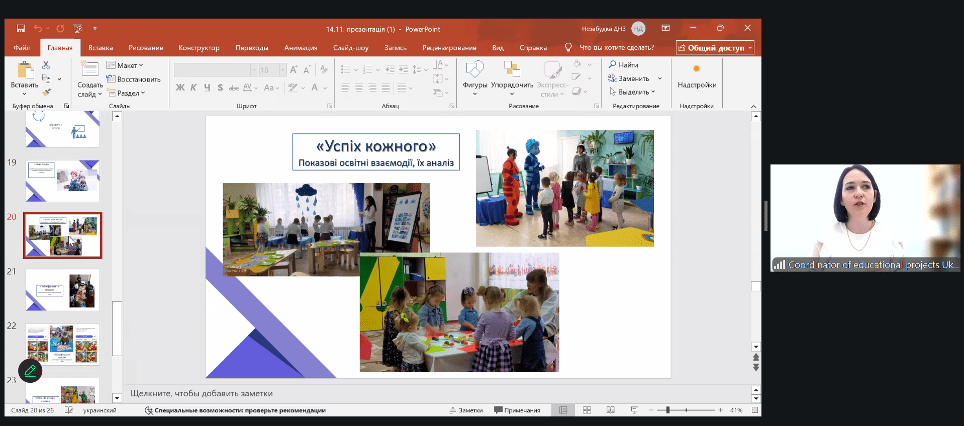Select slide 22 thumbnail in slide panel
Image resolution: width=964 pixels, height=426 pixels.
pyautogui.click(x=62, y=344)
